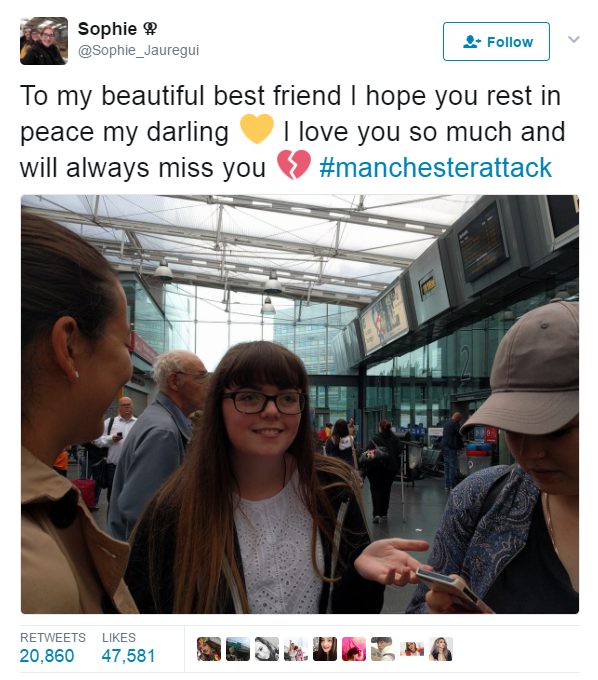The image size is (598, 680).
Task: Open second liker avatar with building photo
Action: click(238, 649)
